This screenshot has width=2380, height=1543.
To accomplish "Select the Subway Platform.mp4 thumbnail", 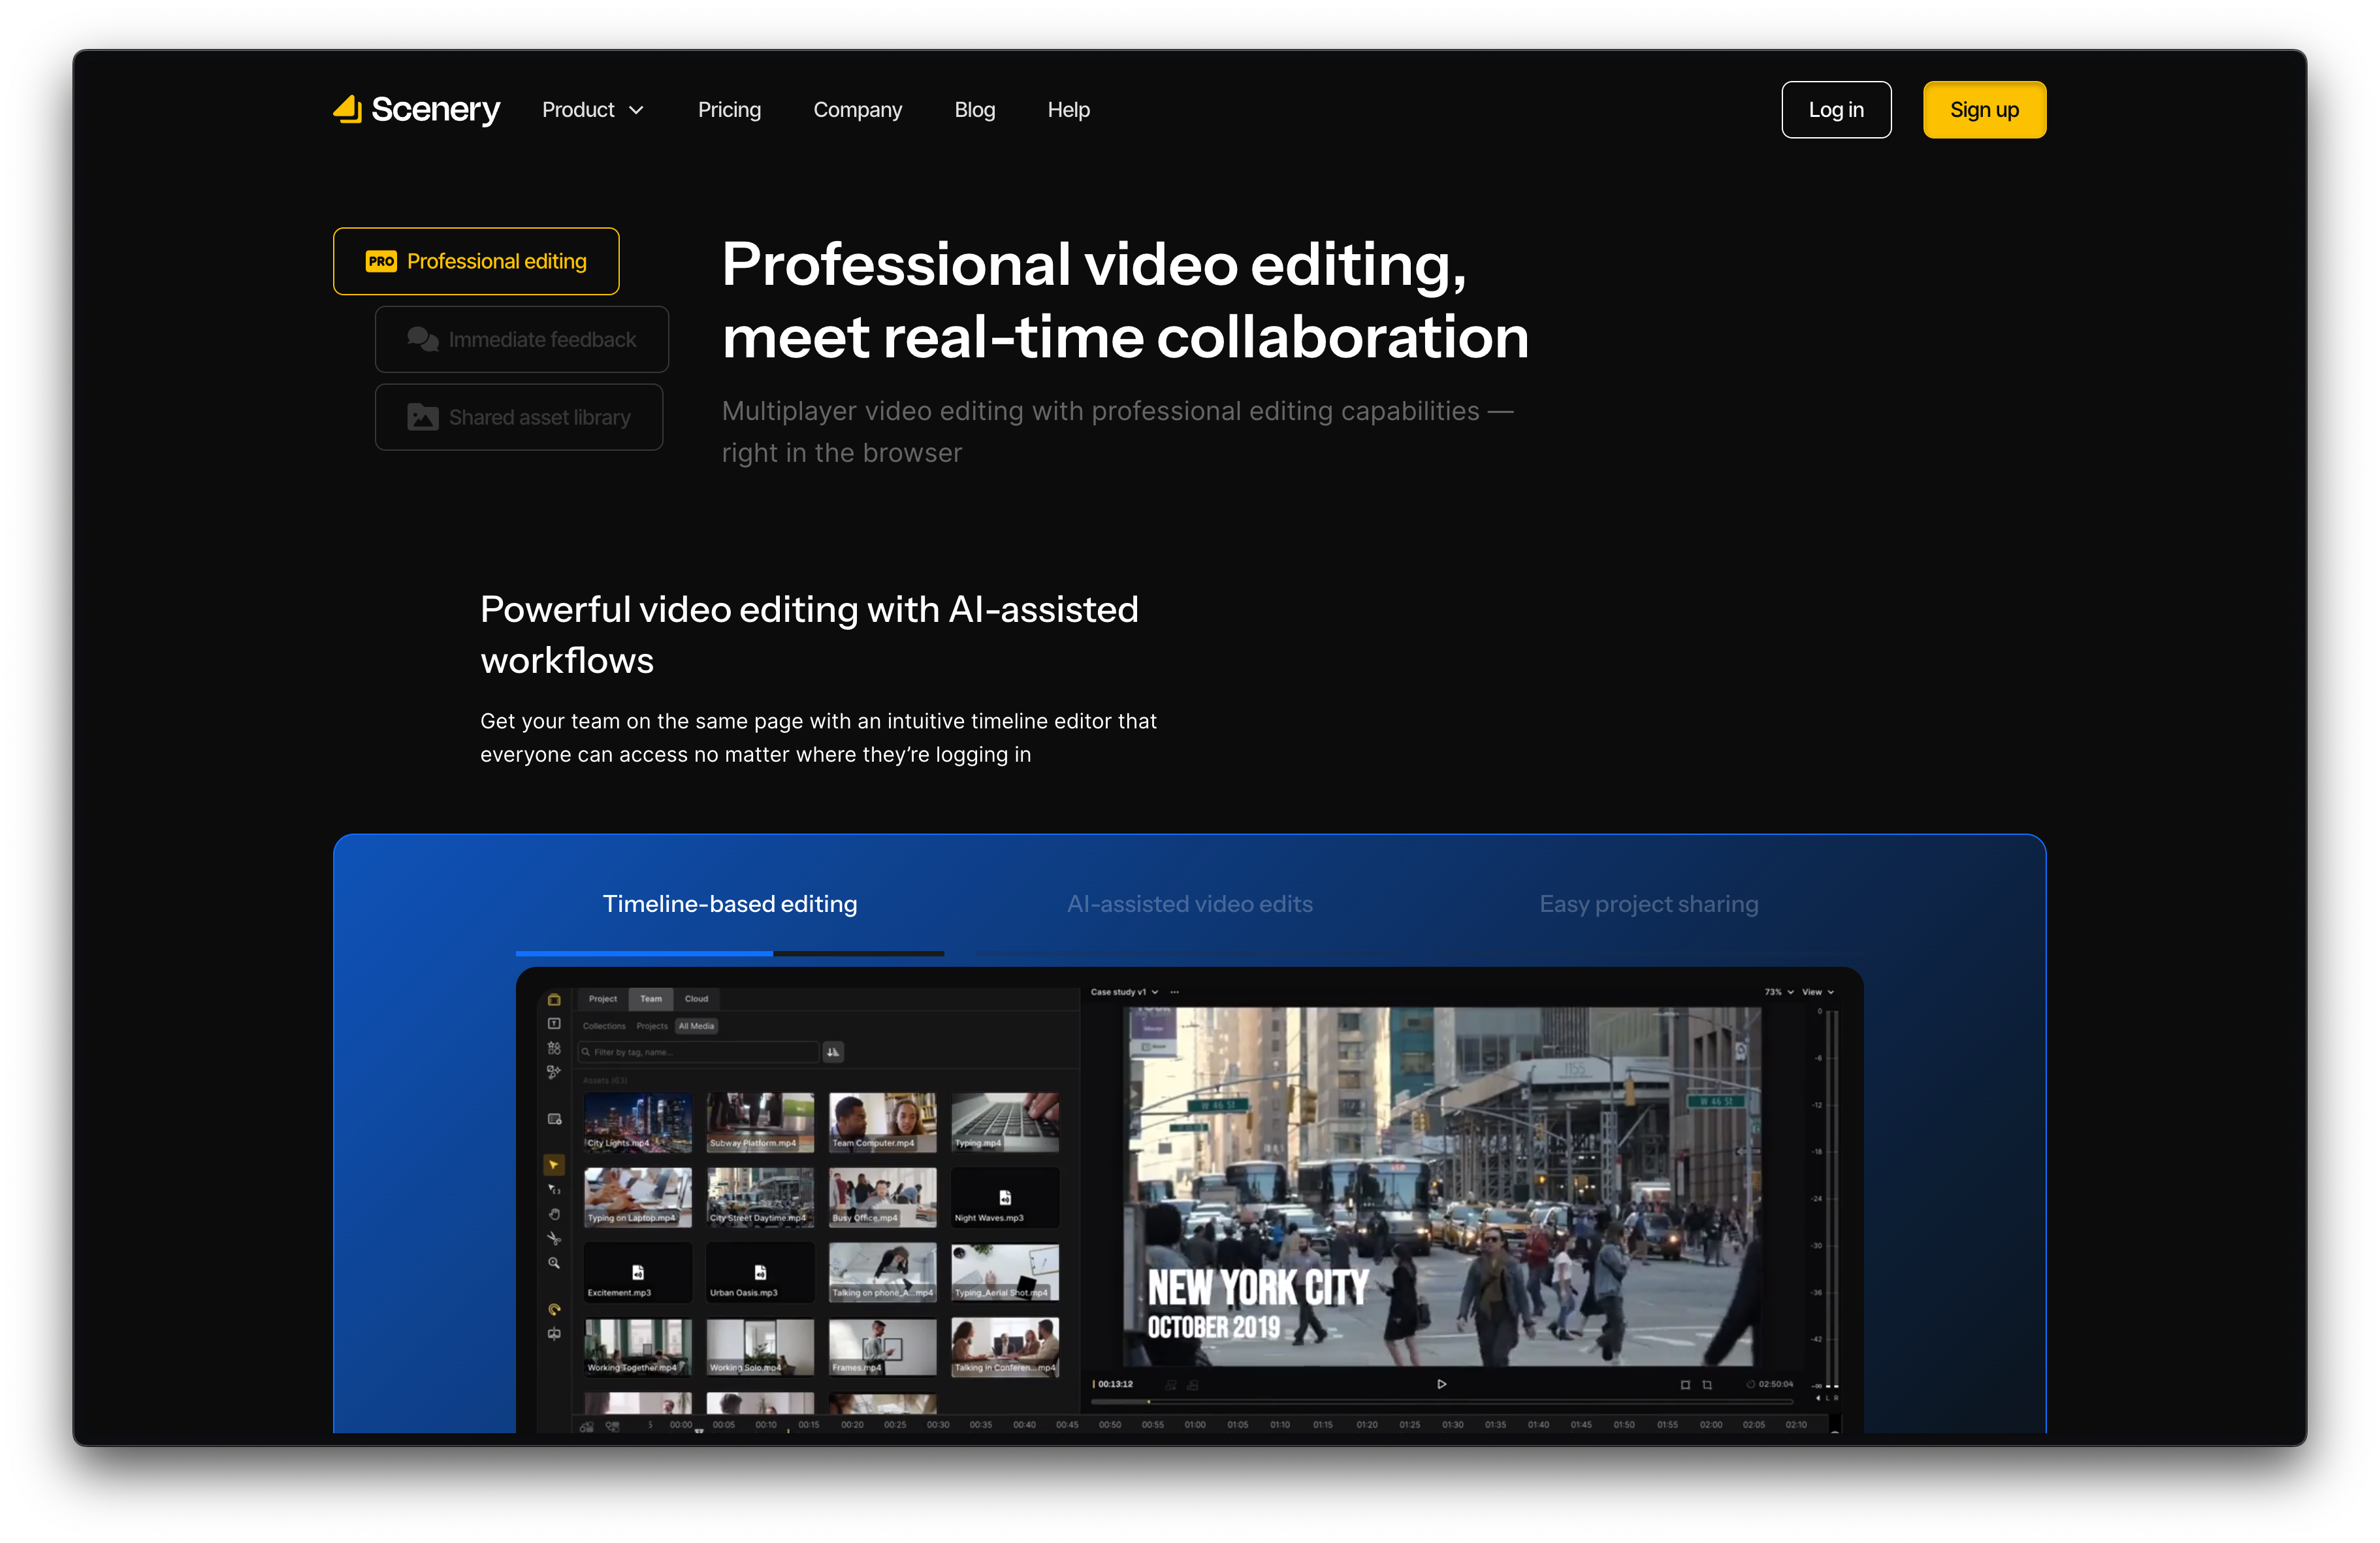I will (x=760, y=1122).
